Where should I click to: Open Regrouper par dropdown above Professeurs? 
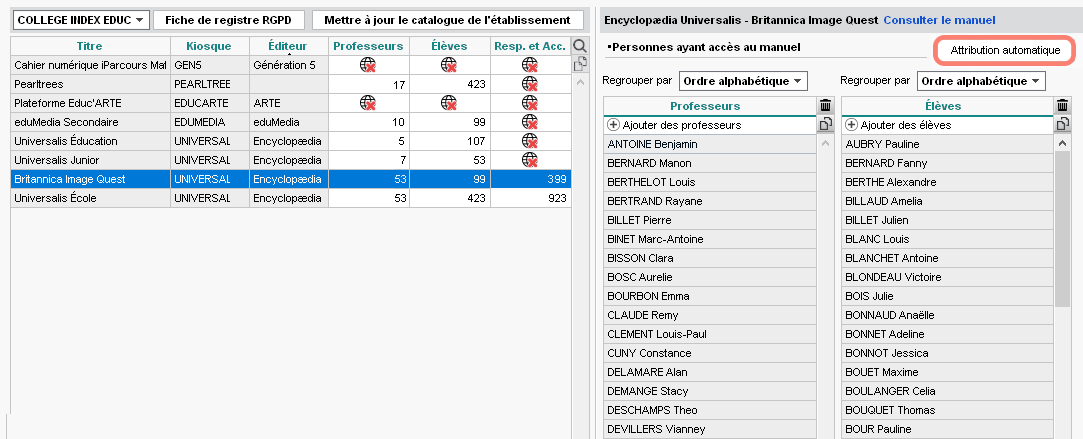pos(743,81)
